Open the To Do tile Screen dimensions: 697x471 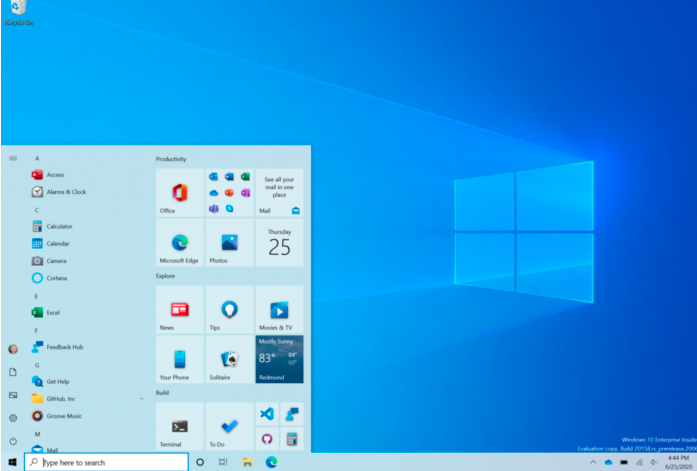point(229,427)
